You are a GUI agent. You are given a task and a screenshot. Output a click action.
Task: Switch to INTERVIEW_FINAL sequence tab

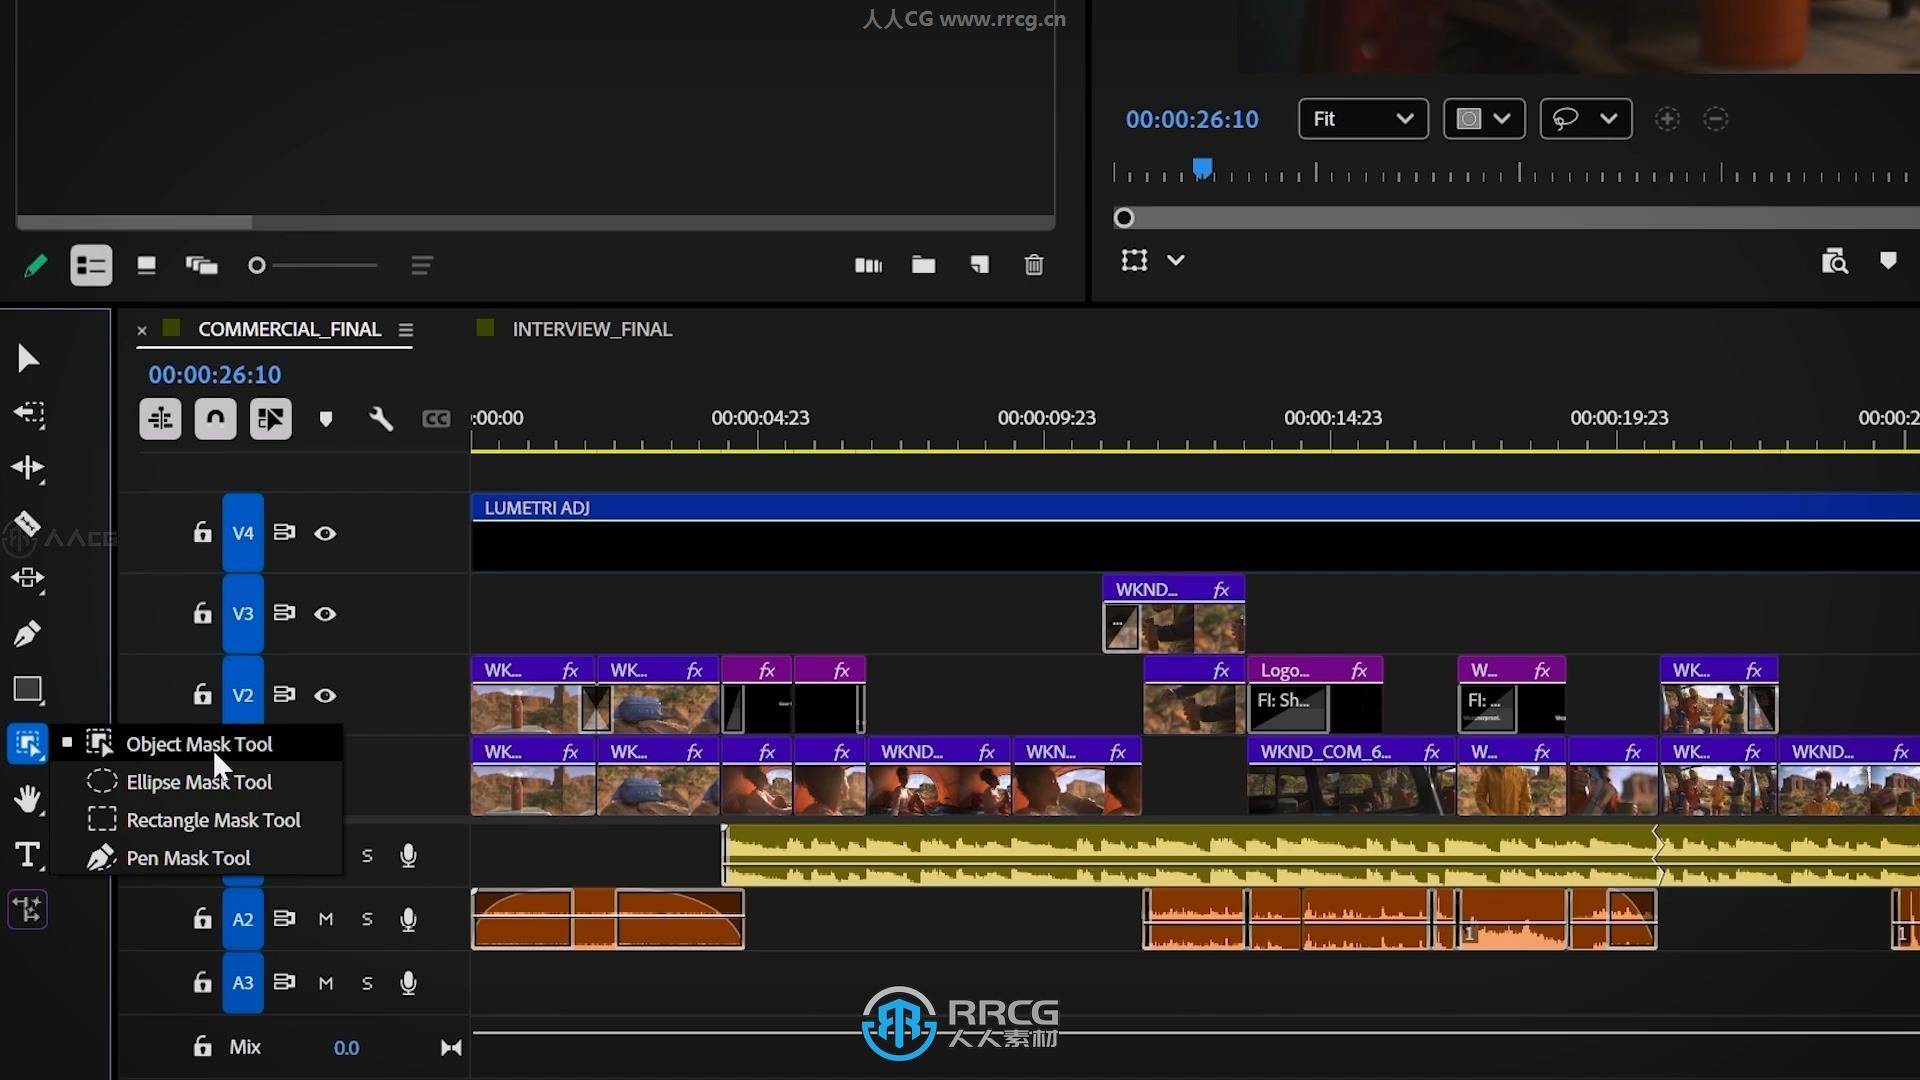591,329
